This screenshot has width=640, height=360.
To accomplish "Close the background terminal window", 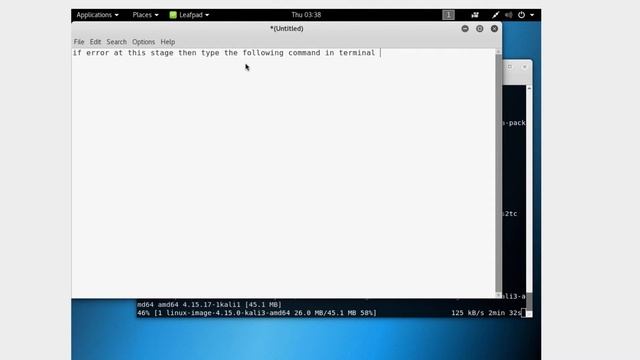I will (x=524, y=67).
